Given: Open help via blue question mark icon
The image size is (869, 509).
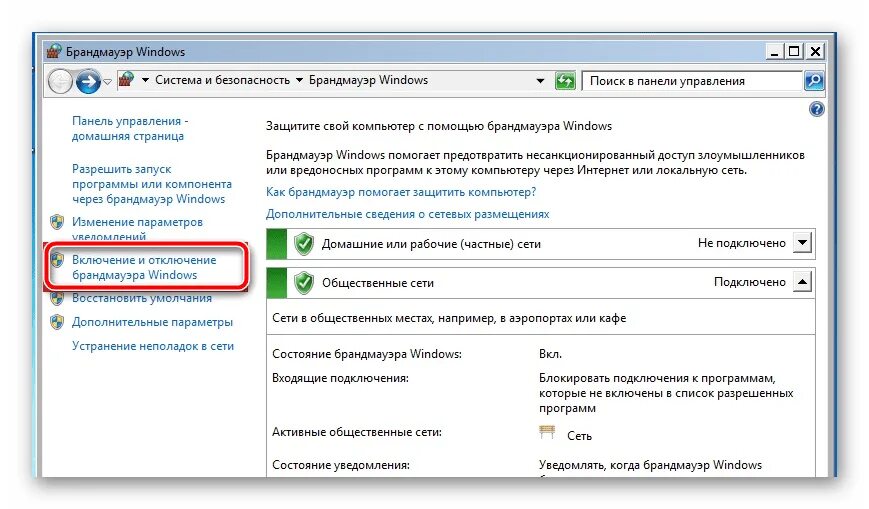Looking at the screenshot, I should (x=816, y=109).
